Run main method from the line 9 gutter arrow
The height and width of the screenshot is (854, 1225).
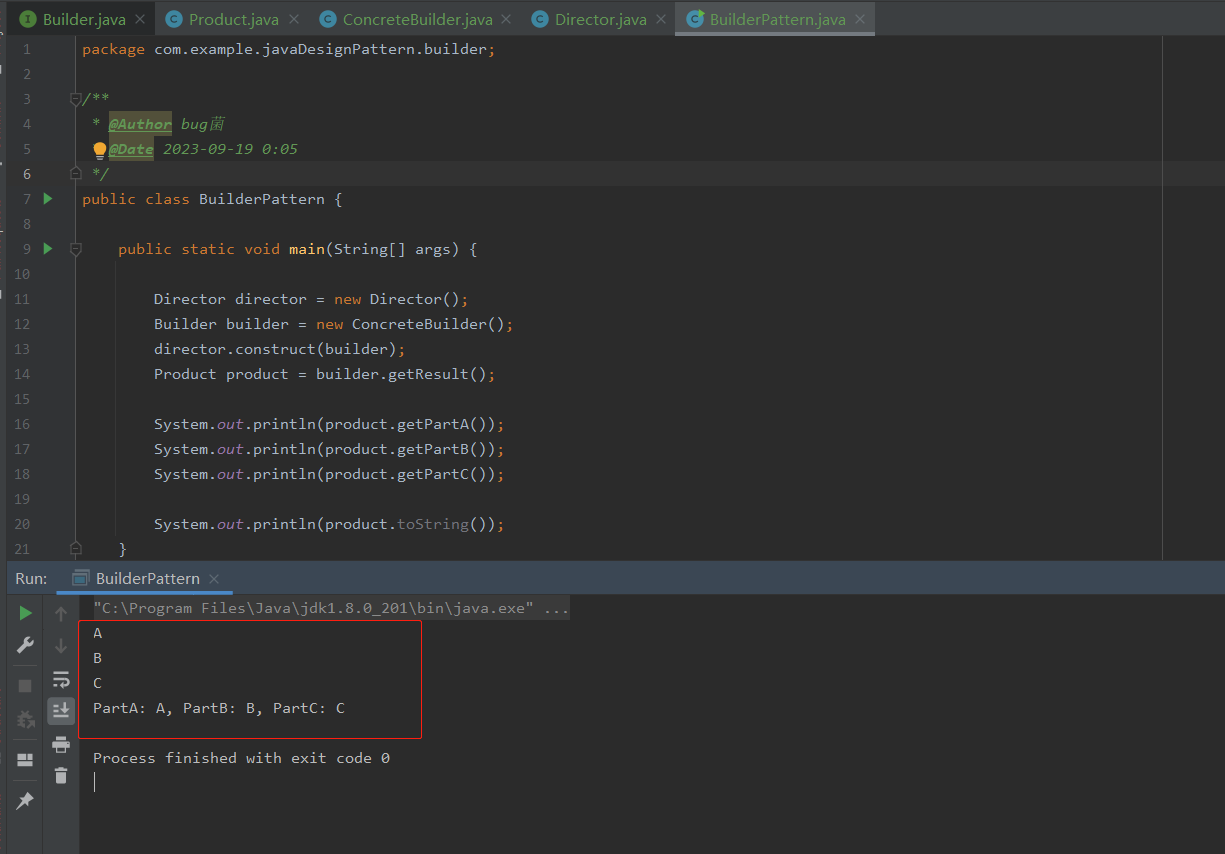[x=47, y=249]
